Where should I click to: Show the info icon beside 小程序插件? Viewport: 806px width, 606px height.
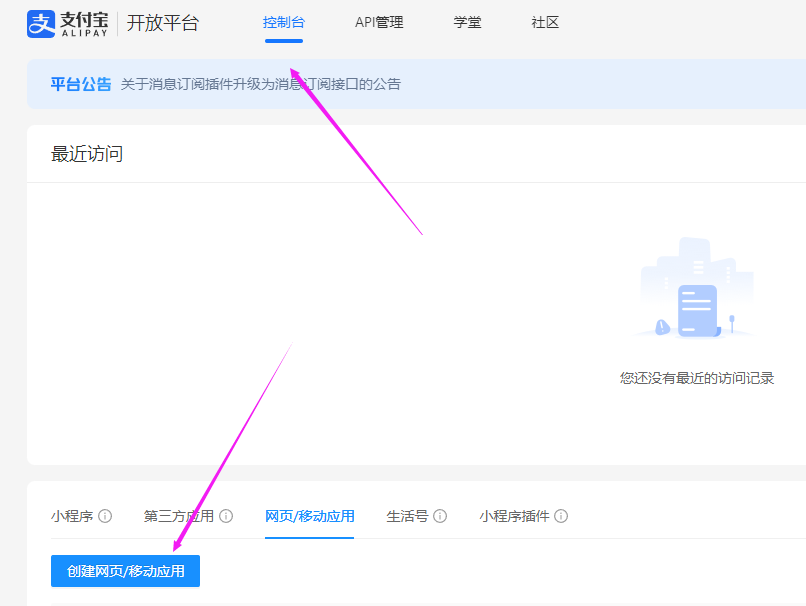point(561,516)
